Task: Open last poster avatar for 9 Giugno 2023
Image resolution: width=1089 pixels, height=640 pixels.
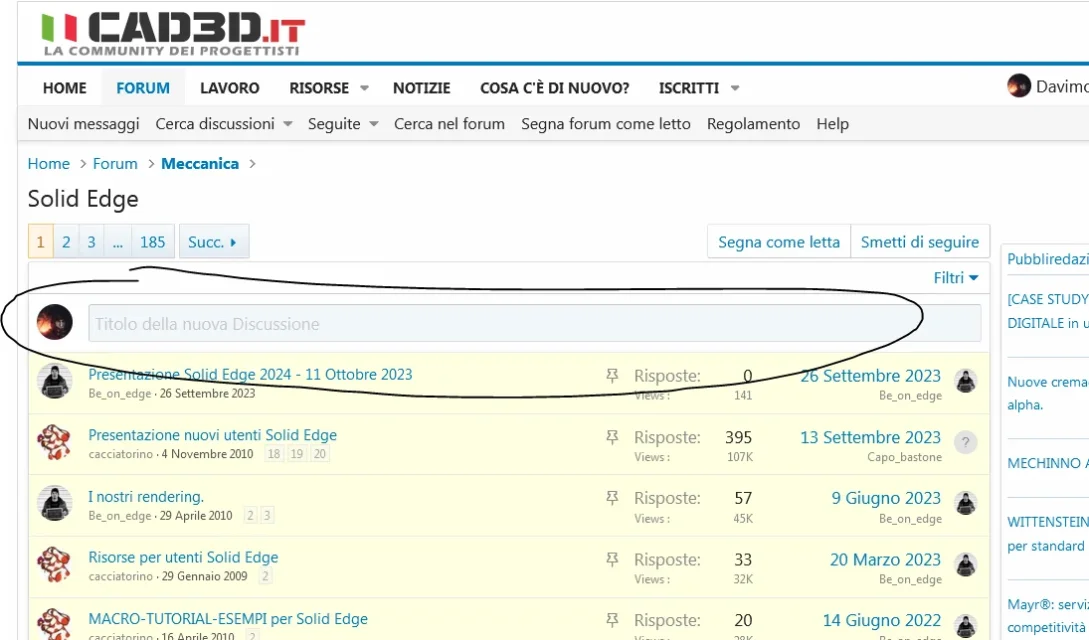Action: pyautogui.click(x=965, y=503)
